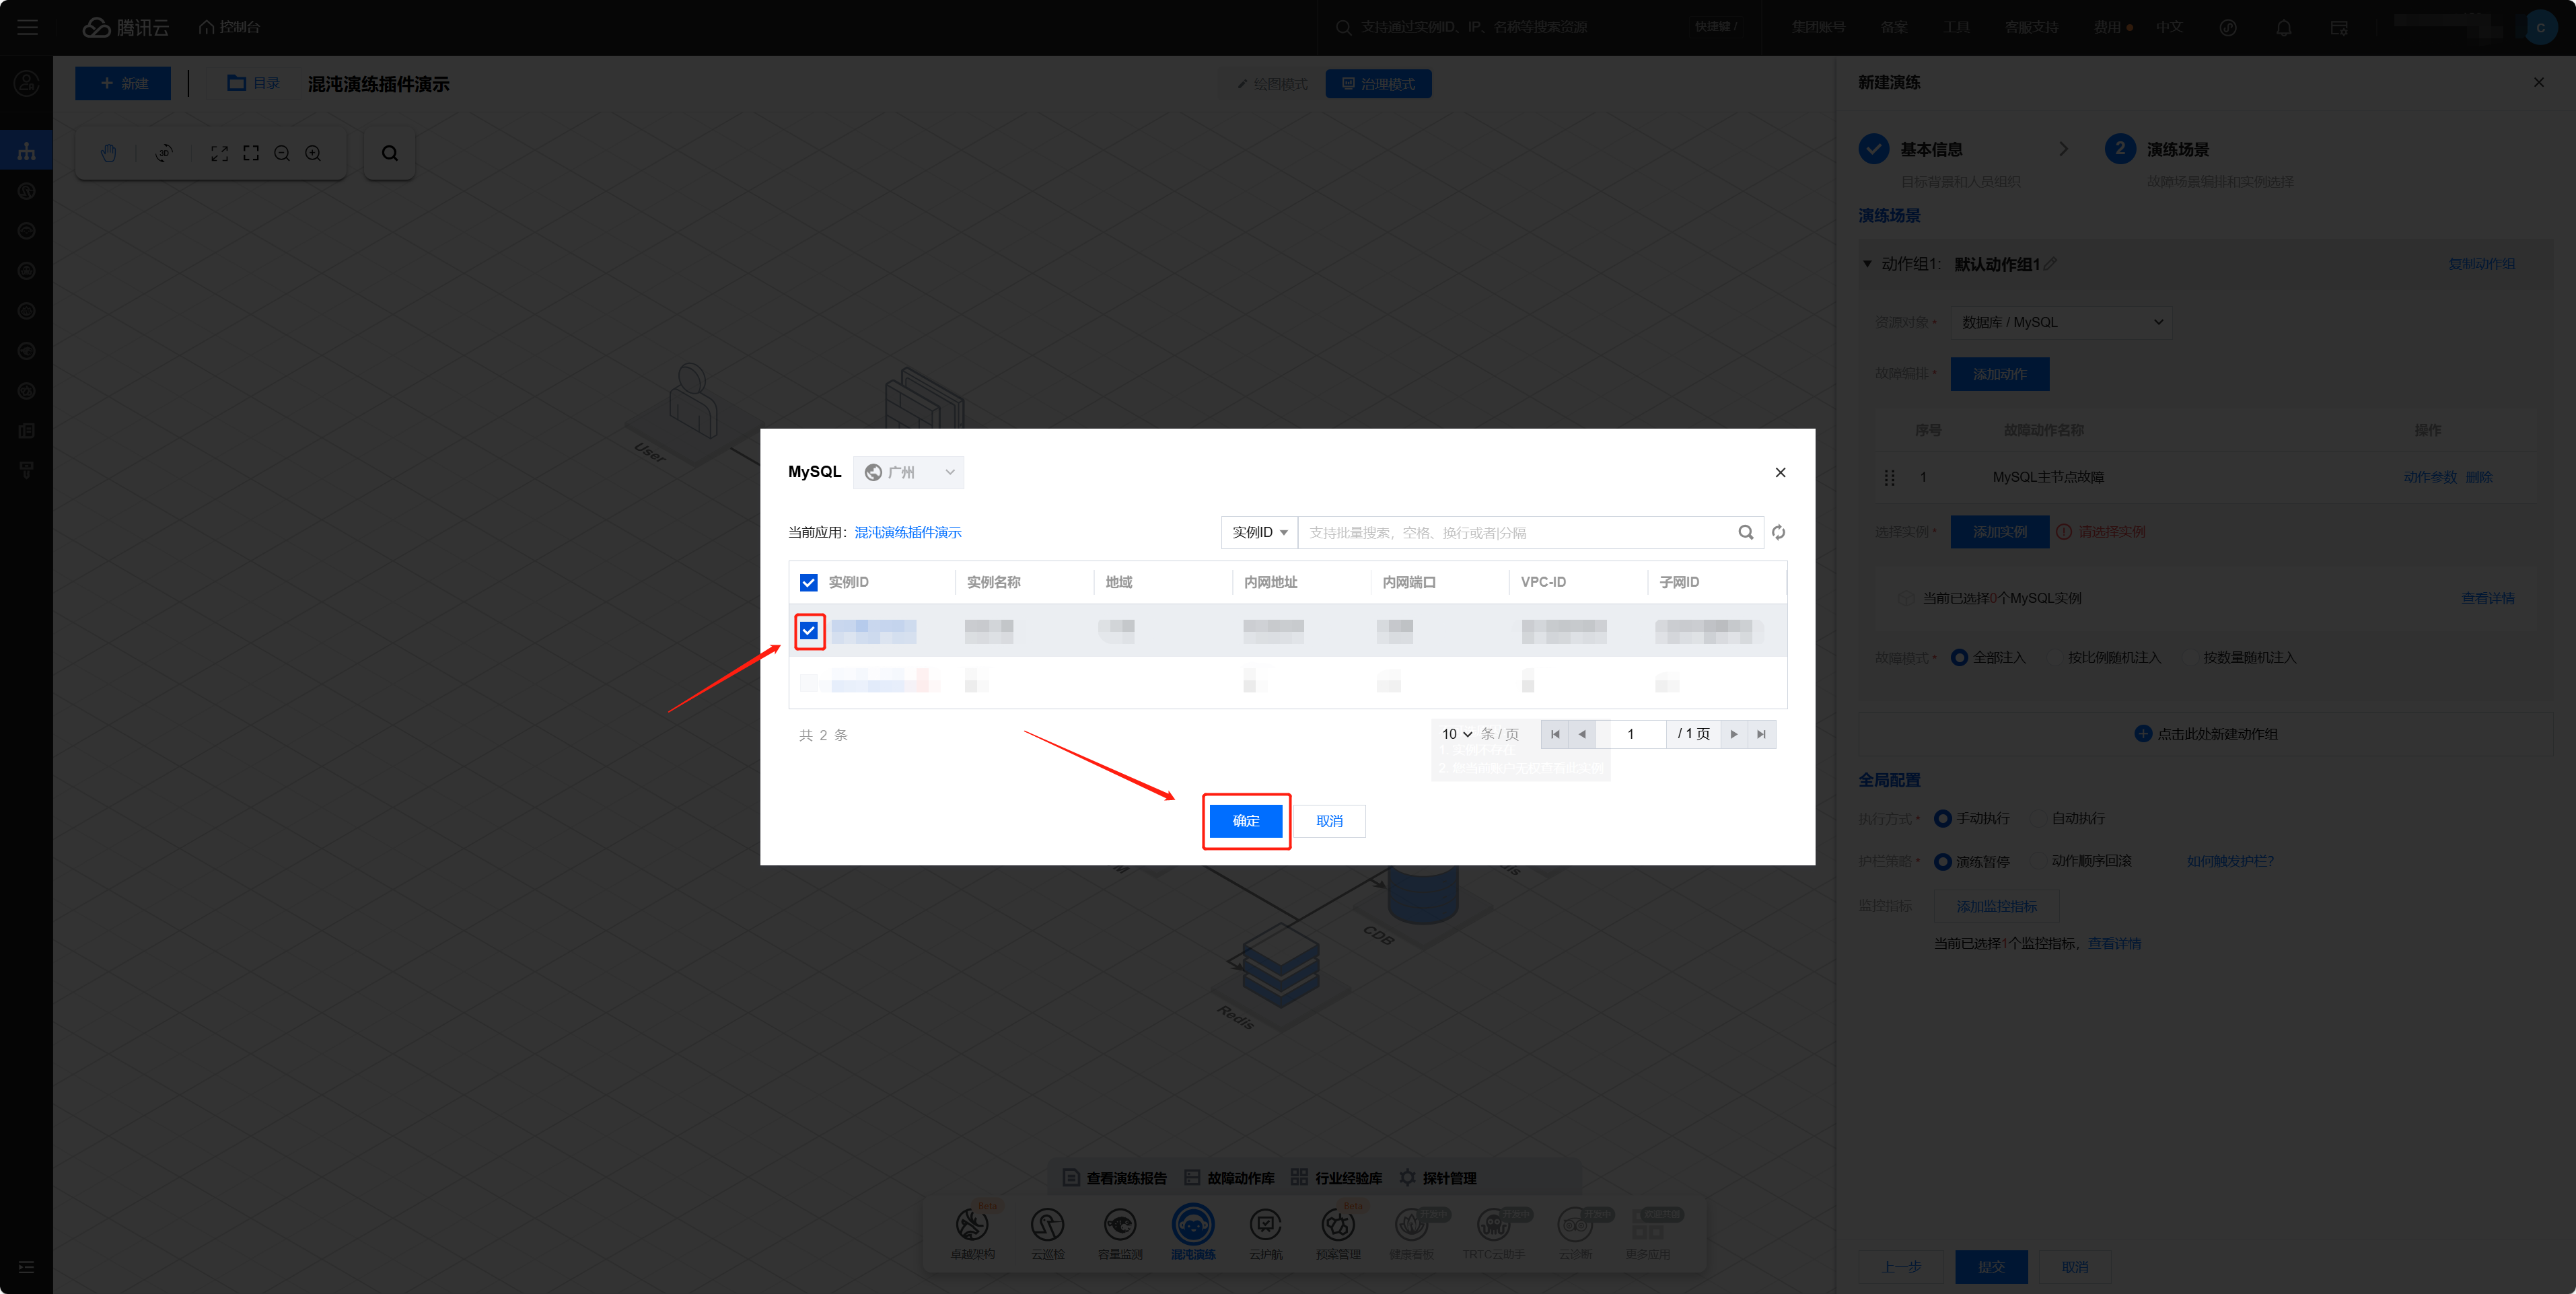
Task: Click the 提交 submit button
Action: [1991, 1267]
